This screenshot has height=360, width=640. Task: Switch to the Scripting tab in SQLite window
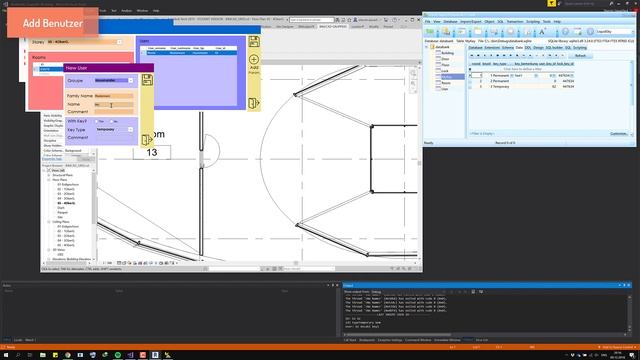pyautogui.click(x=580, y=48)
